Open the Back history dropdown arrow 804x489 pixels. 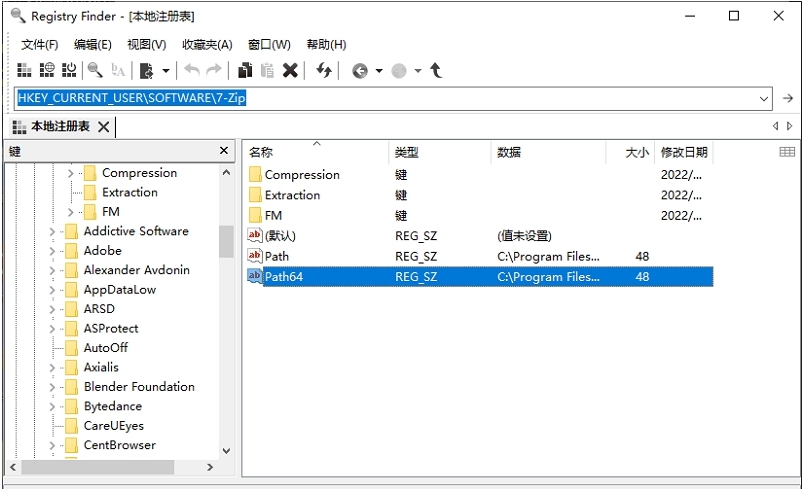click(x=379, y=71)
